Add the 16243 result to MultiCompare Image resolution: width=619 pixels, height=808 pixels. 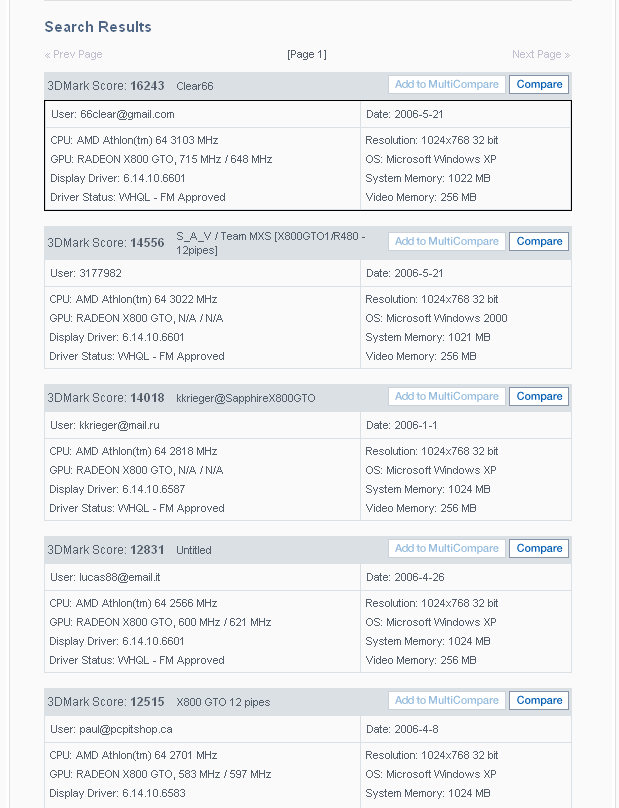click(x=446, y=85)
